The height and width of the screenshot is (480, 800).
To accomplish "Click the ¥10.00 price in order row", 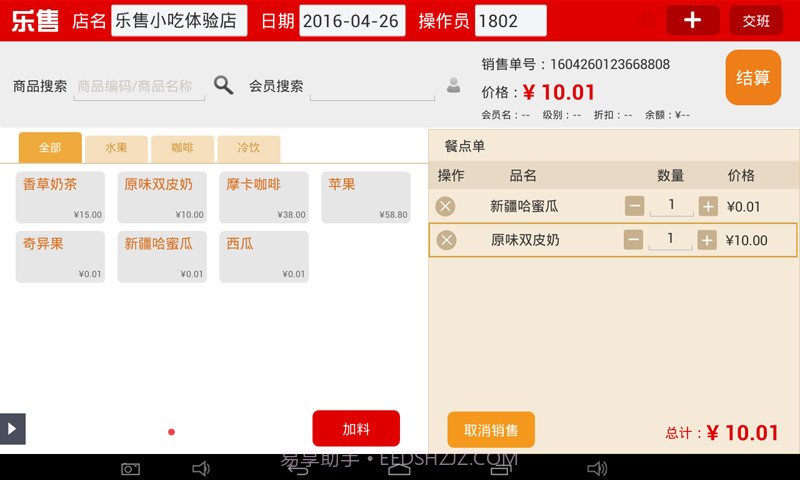I will point(746,240).
